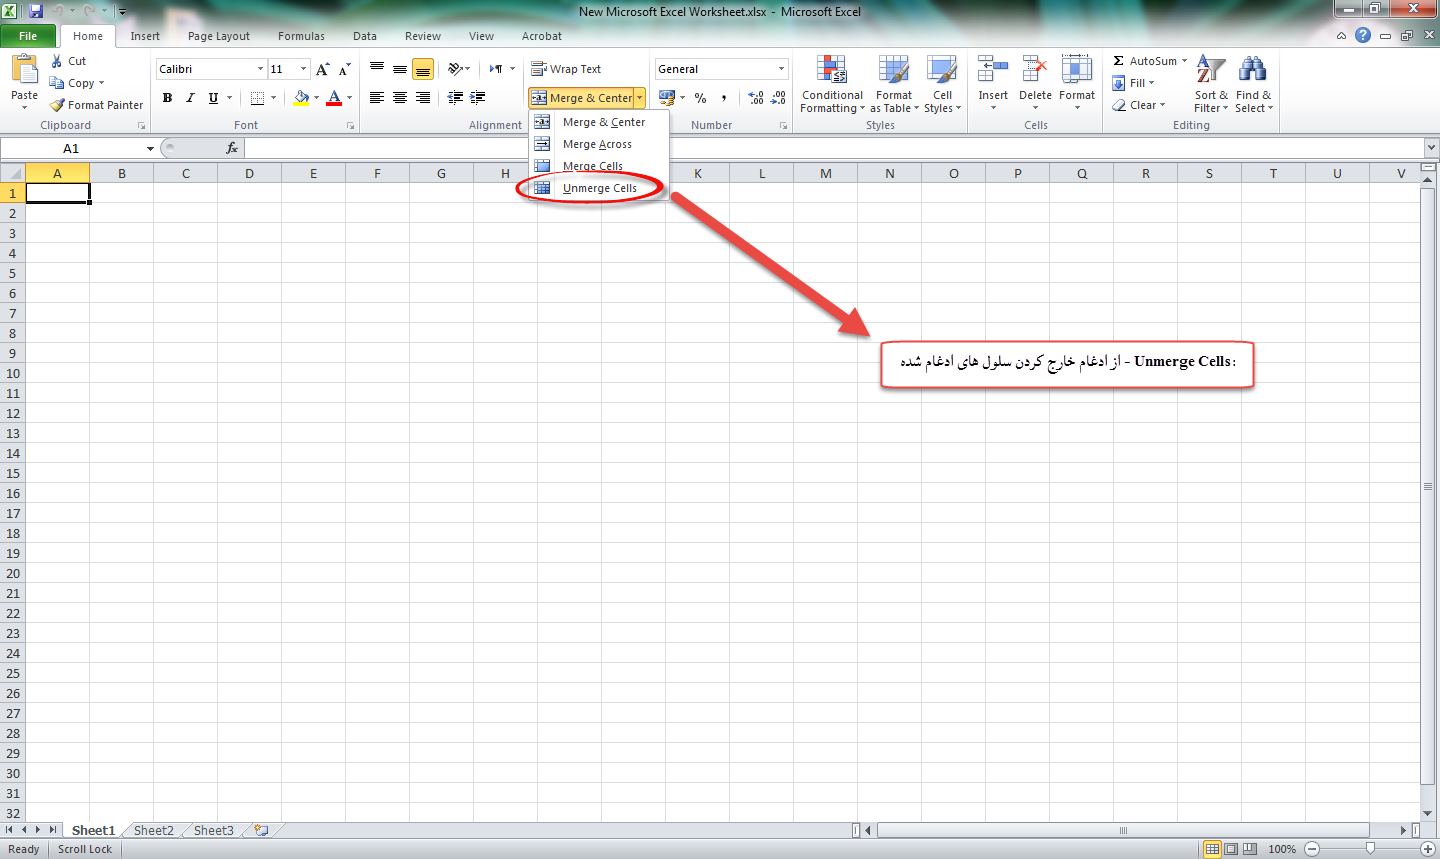Click the Sort & Filter icon
Image resolution: width=1440 pixels, height=859 pixels.
tap(1210, 69)
